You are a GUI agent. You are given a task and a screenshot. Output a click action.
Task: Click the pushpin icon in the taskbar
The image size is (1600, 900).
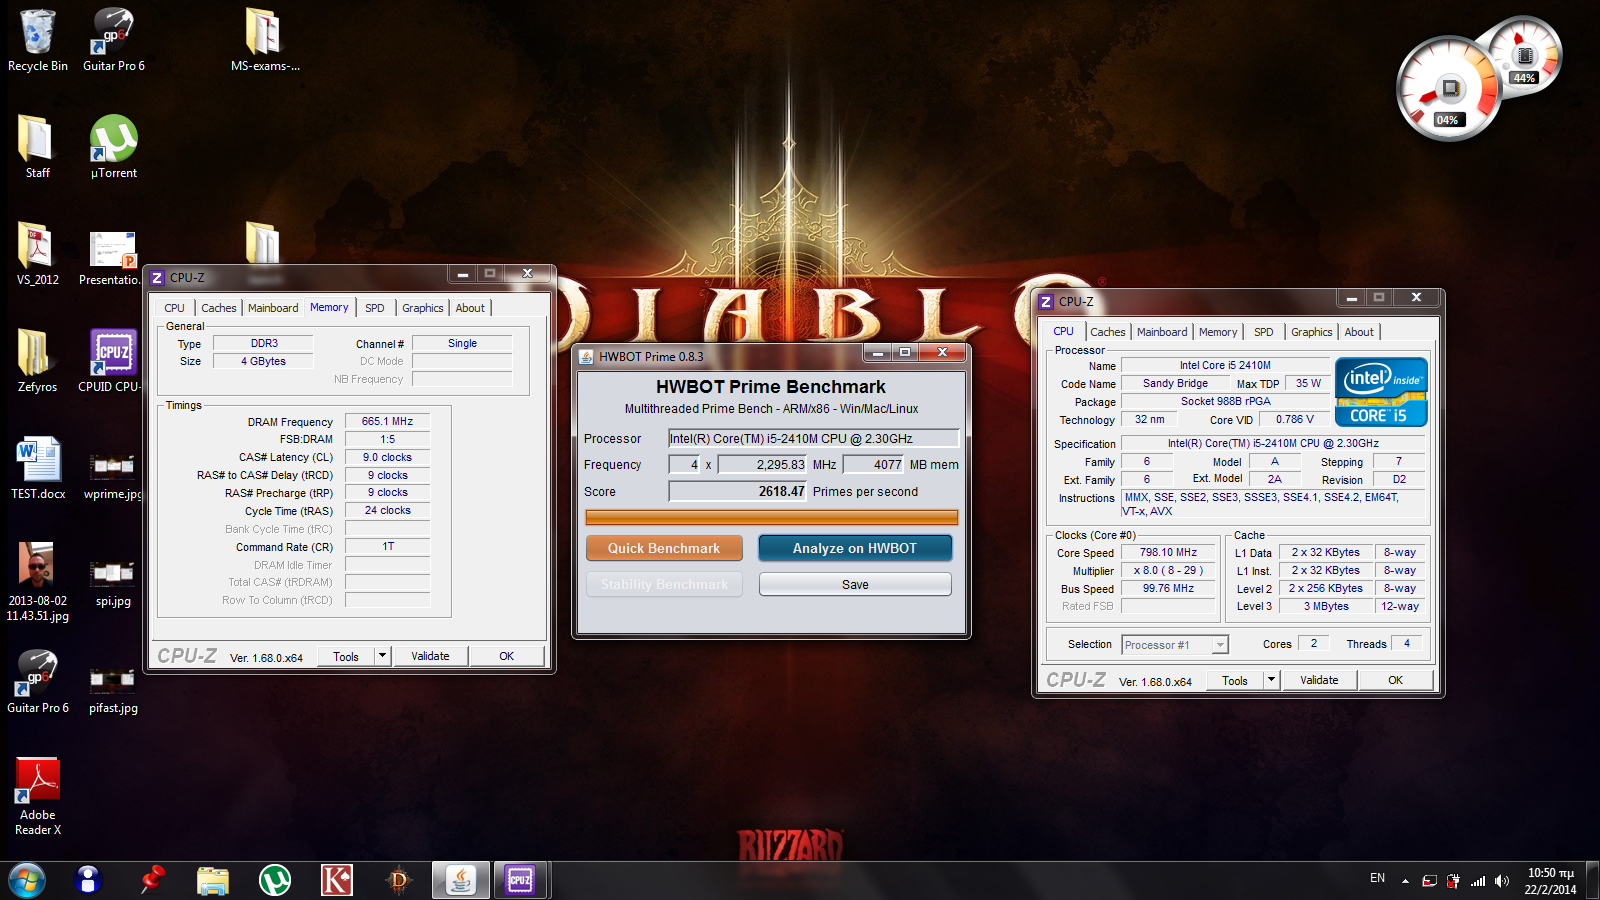click(152, 880)
